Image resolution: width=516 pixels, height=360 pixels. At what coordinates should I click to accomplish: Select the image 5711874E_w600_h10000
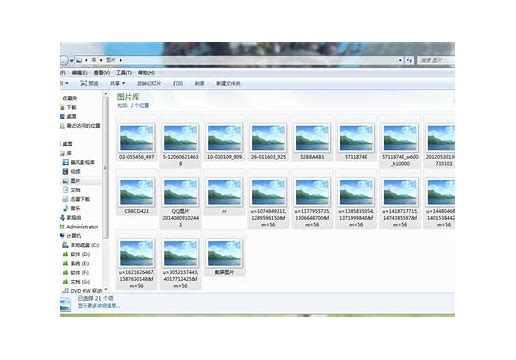400,141
